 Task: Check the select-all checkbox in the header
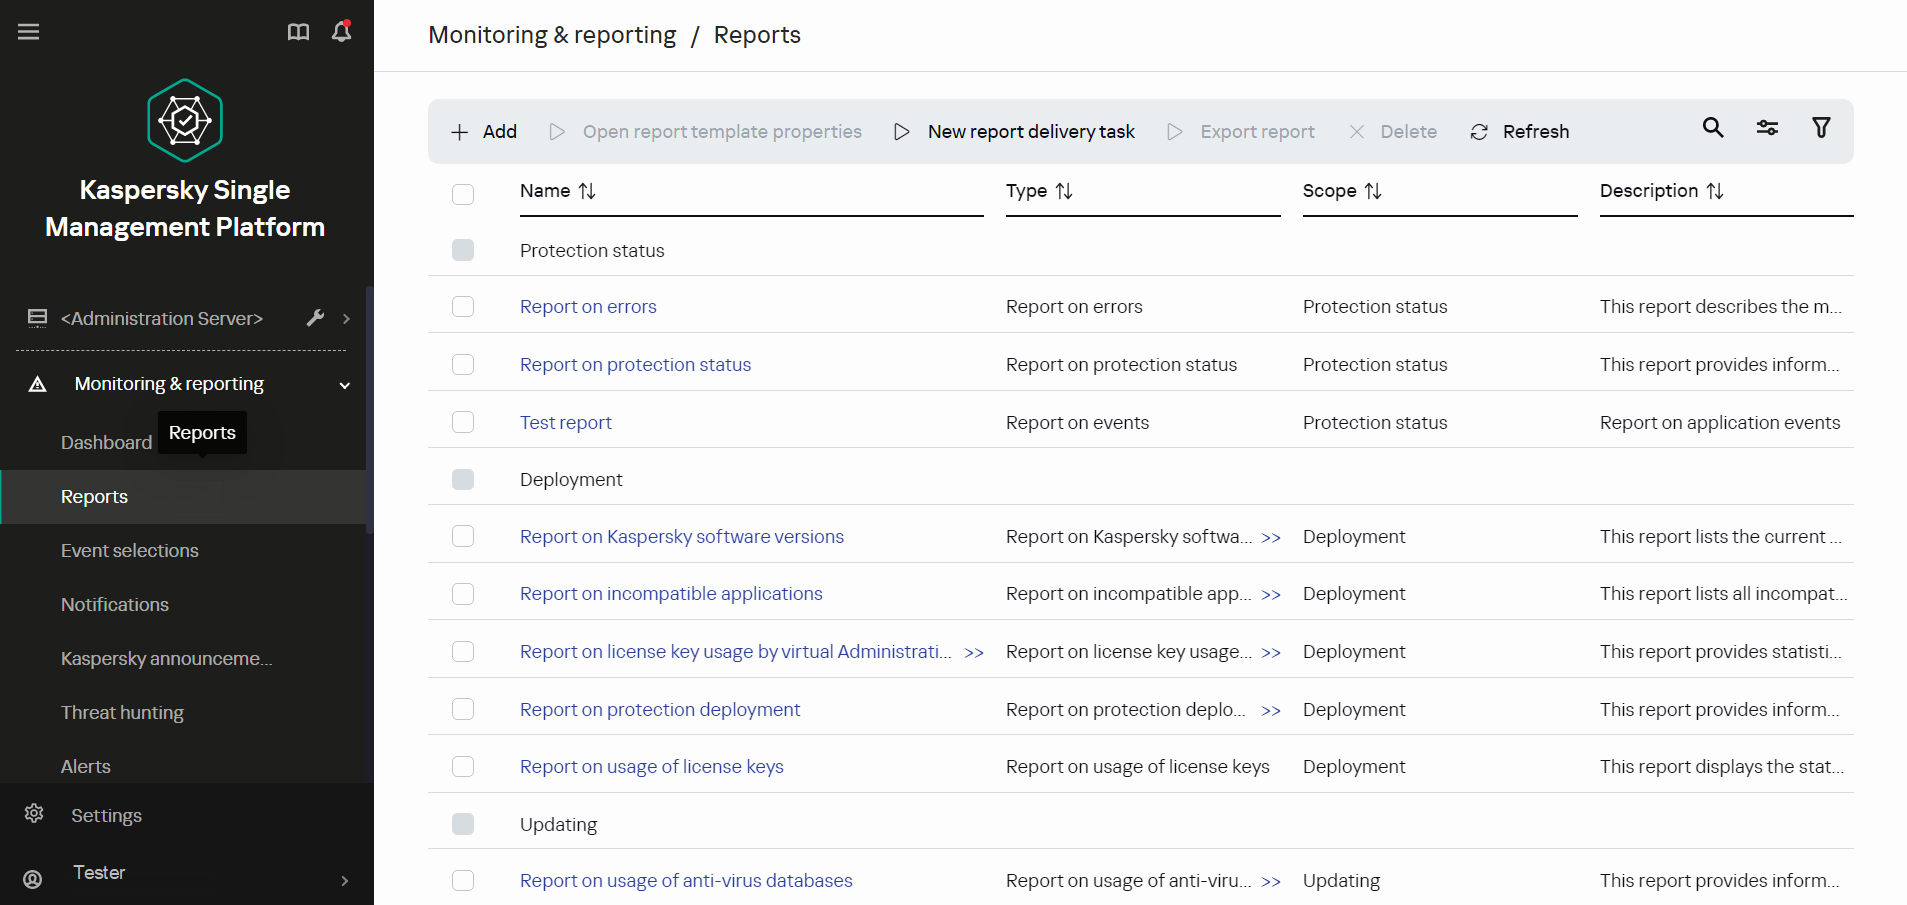pos(463,194)
